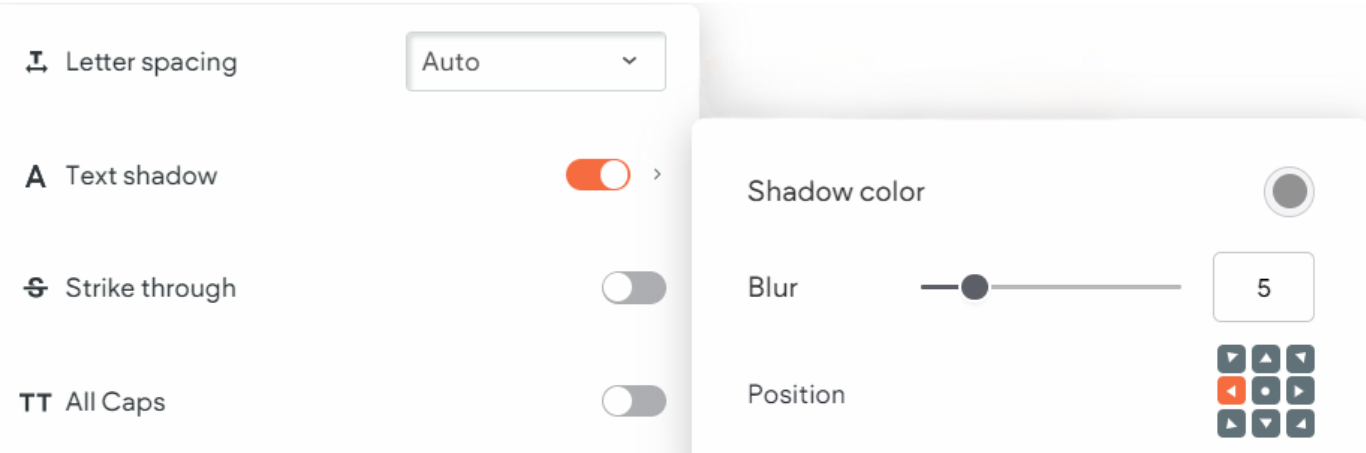Viewport: 1366px width, 453px height.
Task: Set shadow position to bottom-right arrow
Action: 1300,424
